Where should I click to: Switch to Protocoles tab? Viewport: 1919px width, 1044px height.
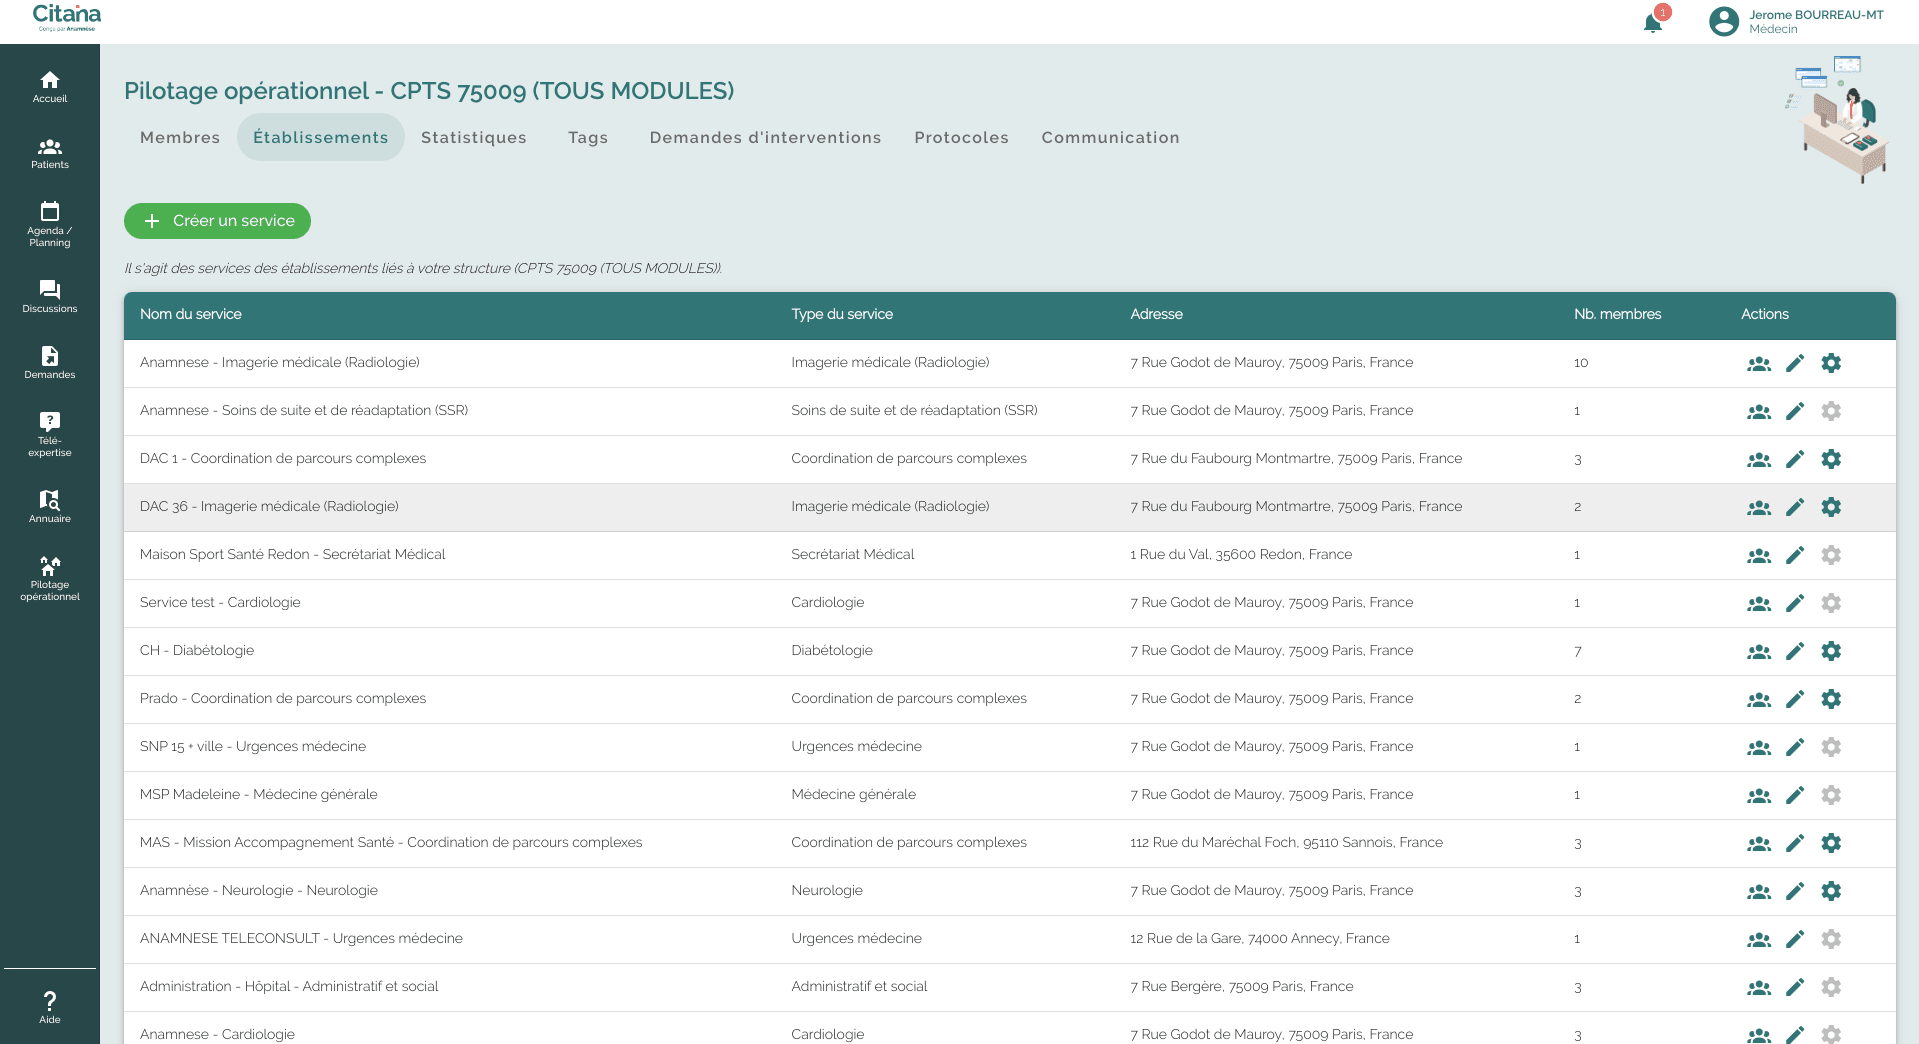point(961,137)
